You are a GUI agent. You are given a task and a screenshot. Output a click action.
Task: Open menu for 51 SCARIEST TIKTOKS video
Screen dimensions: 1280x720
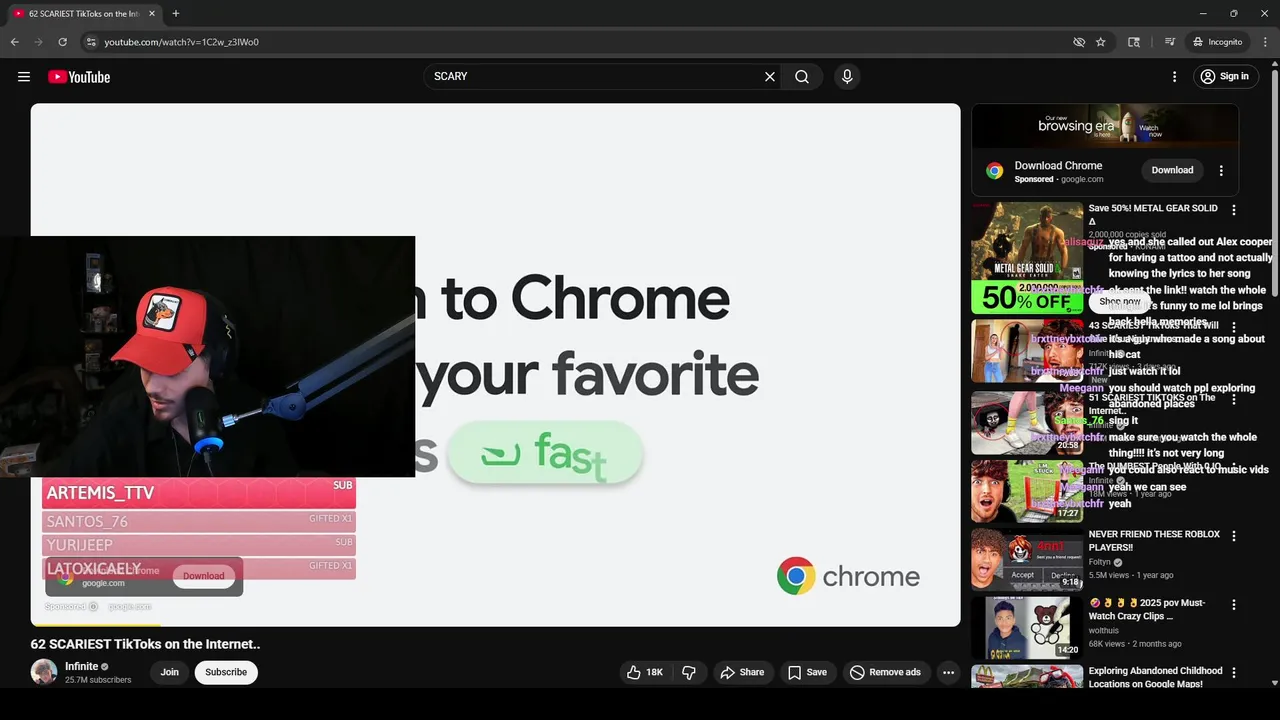tap(1234, 399)
